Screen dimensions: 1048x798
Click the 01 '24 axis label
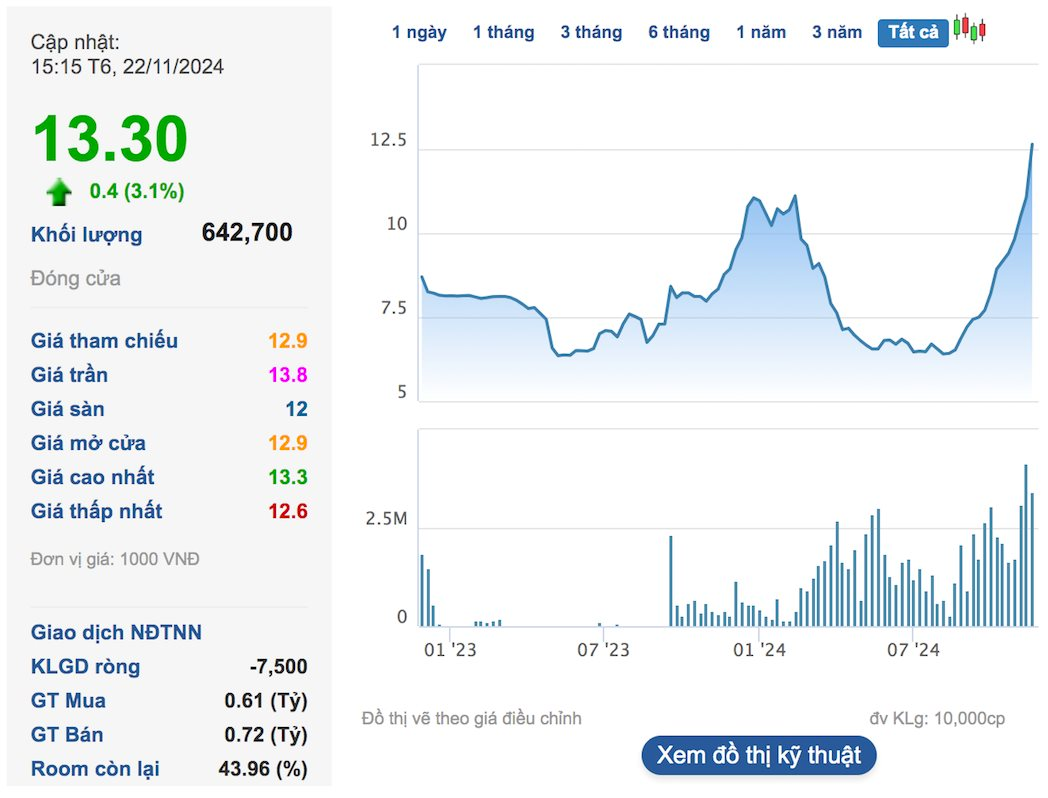759,650
